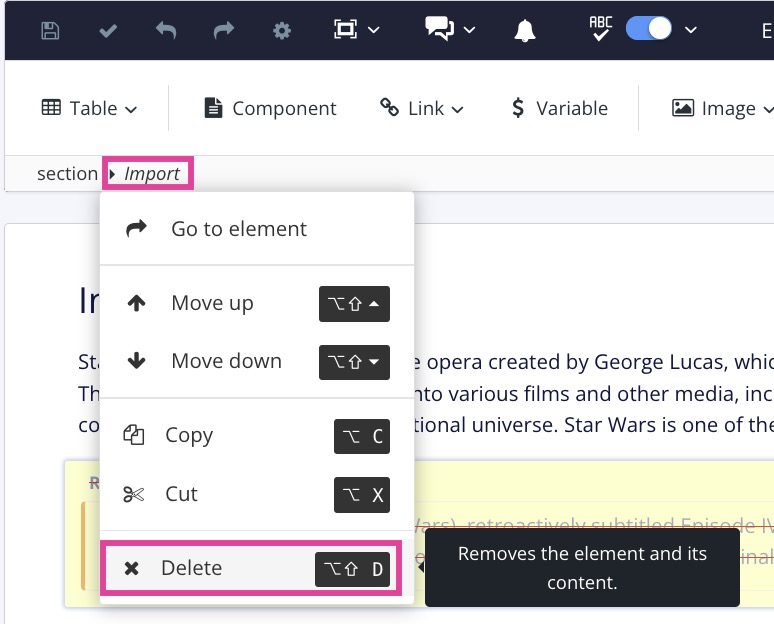The height and width of the screenshot is (624, 774).
Task: Click the section breadcrumb element
Action: click(67, 174)
